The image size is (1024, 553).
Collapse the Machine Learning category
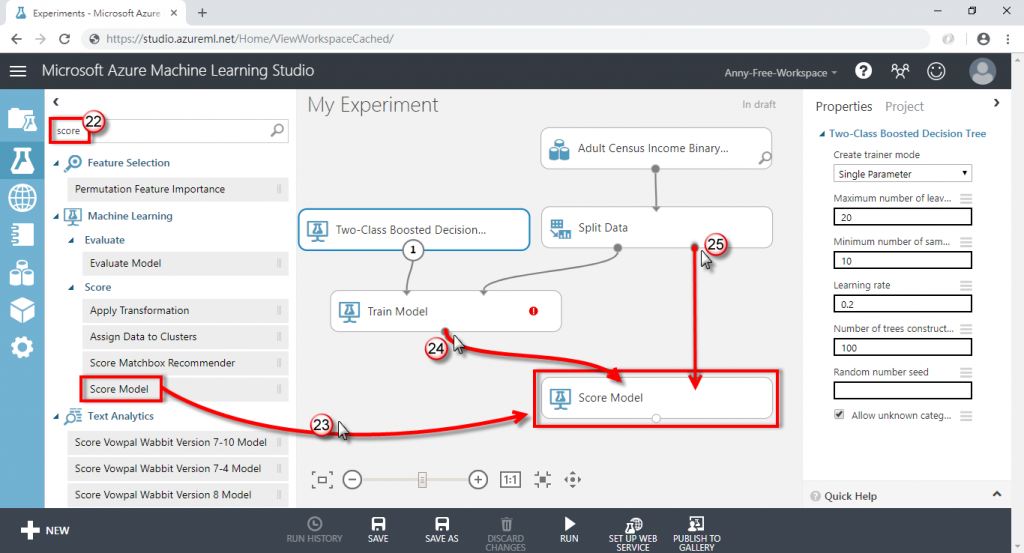[x=56, y=216]
